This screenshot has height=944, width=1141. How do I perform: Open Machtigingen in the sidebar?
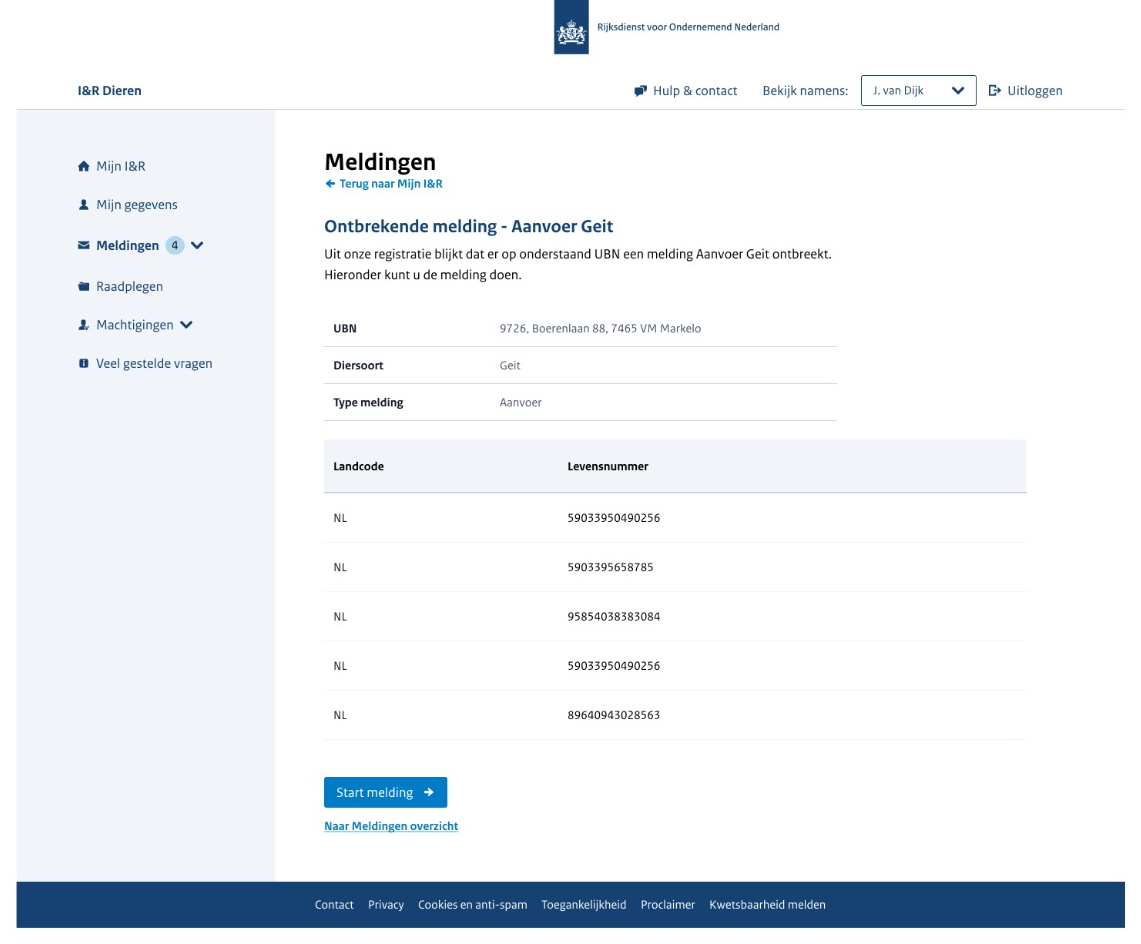click(x=135, y=325)
